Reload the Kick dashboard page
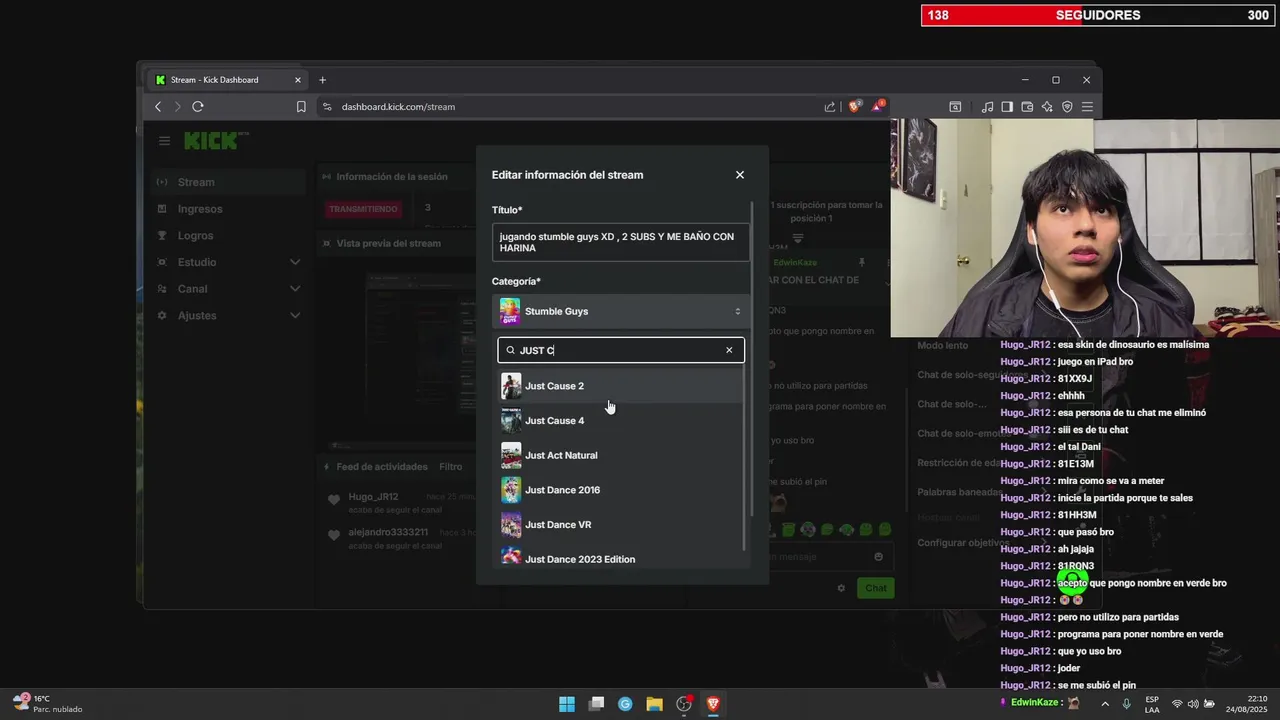 tap(198, 107)
